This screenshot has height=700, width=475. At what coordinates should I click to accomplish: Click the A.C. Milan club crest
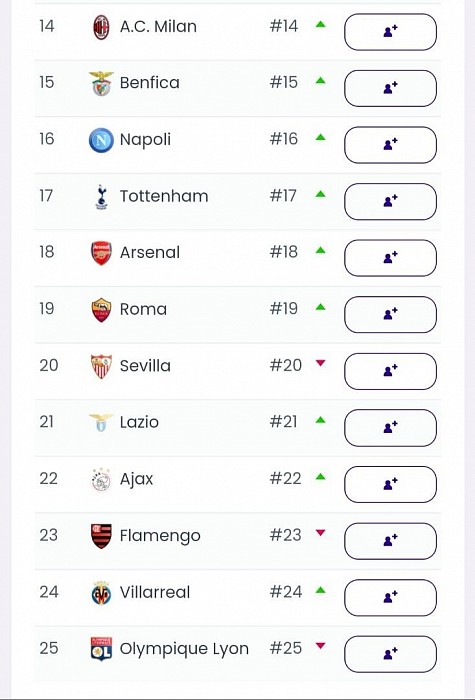tap(101, 27)
